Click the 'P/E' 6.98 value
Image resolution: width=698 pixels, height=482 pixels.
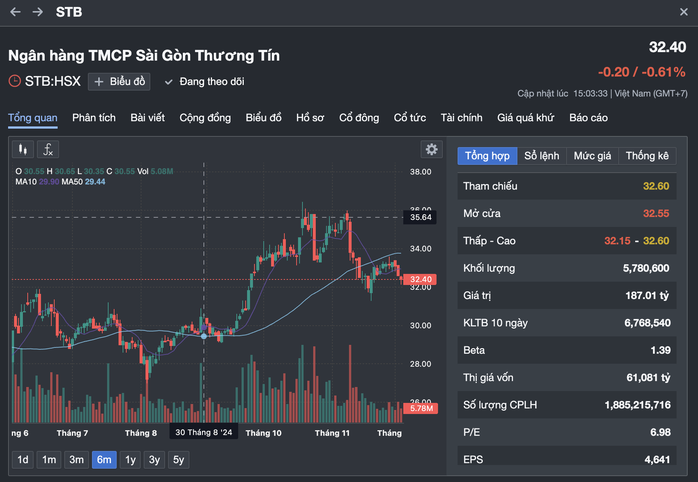660,433
